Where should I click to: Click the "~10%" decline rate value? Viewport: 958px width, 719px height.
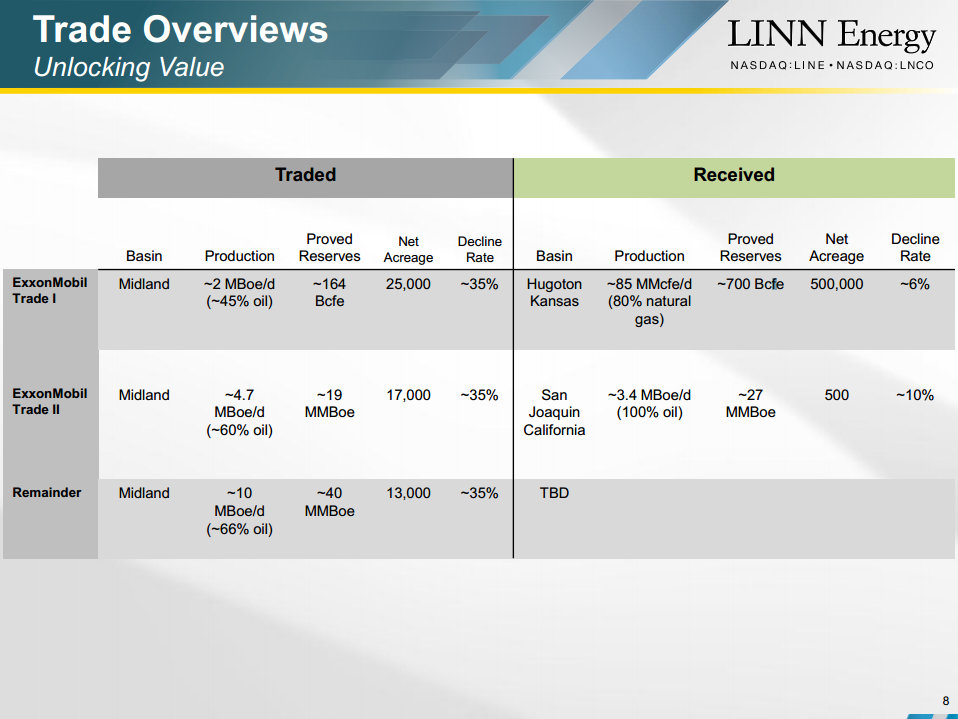pyautogui.click(x=914, y=395)
